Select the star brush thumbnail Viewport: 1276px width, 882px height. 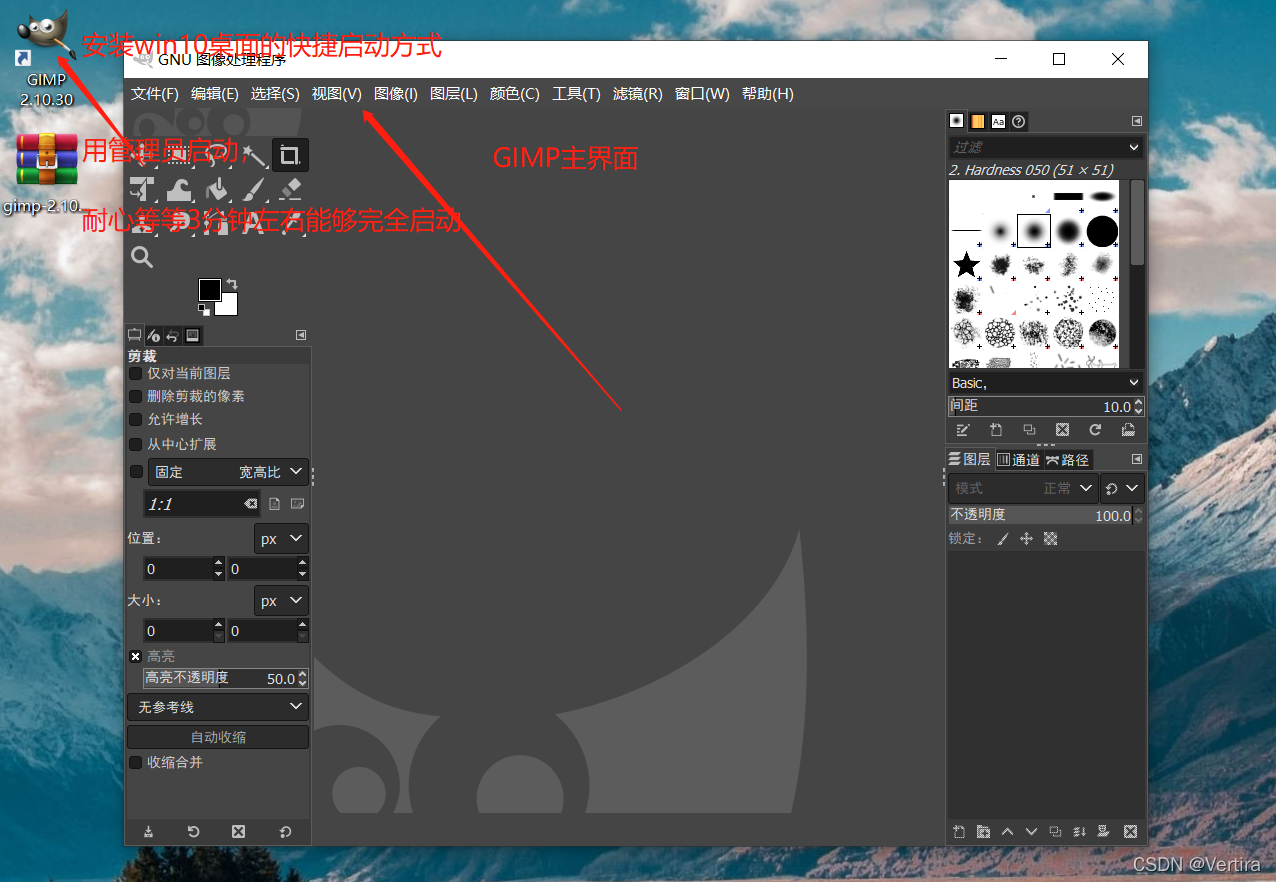tap(966, 265)
